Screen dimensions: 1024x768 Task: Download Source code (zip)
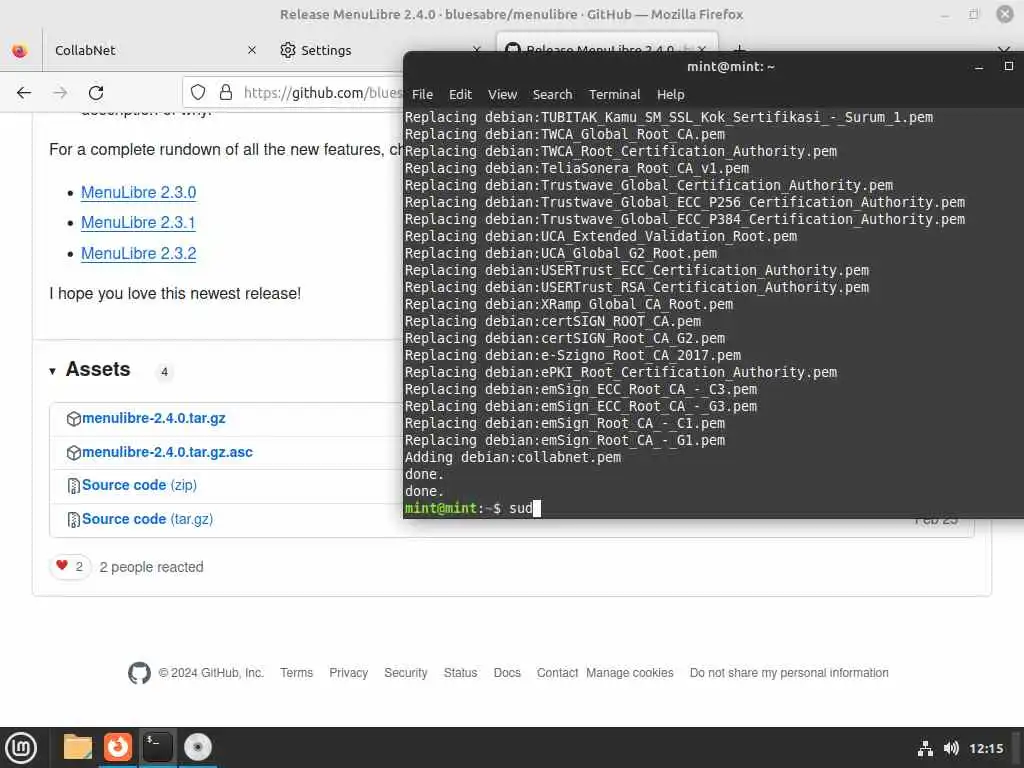pyautogui.click(x=139, y=485)
